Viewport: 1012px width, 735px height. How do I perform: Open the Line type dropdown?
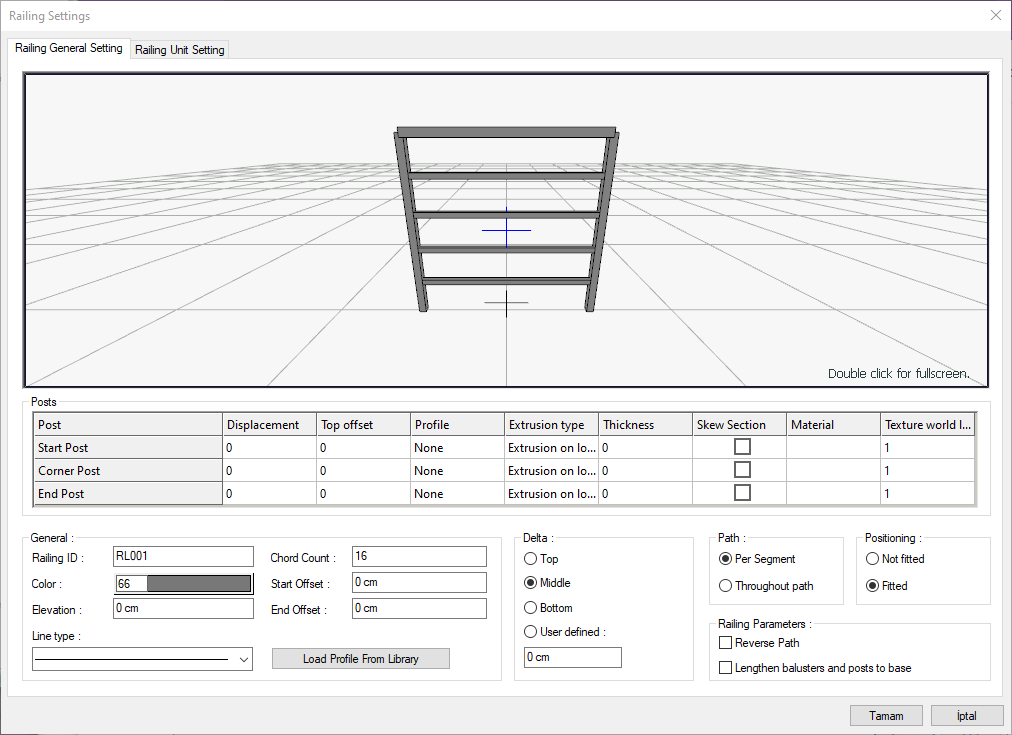point(143,660)
